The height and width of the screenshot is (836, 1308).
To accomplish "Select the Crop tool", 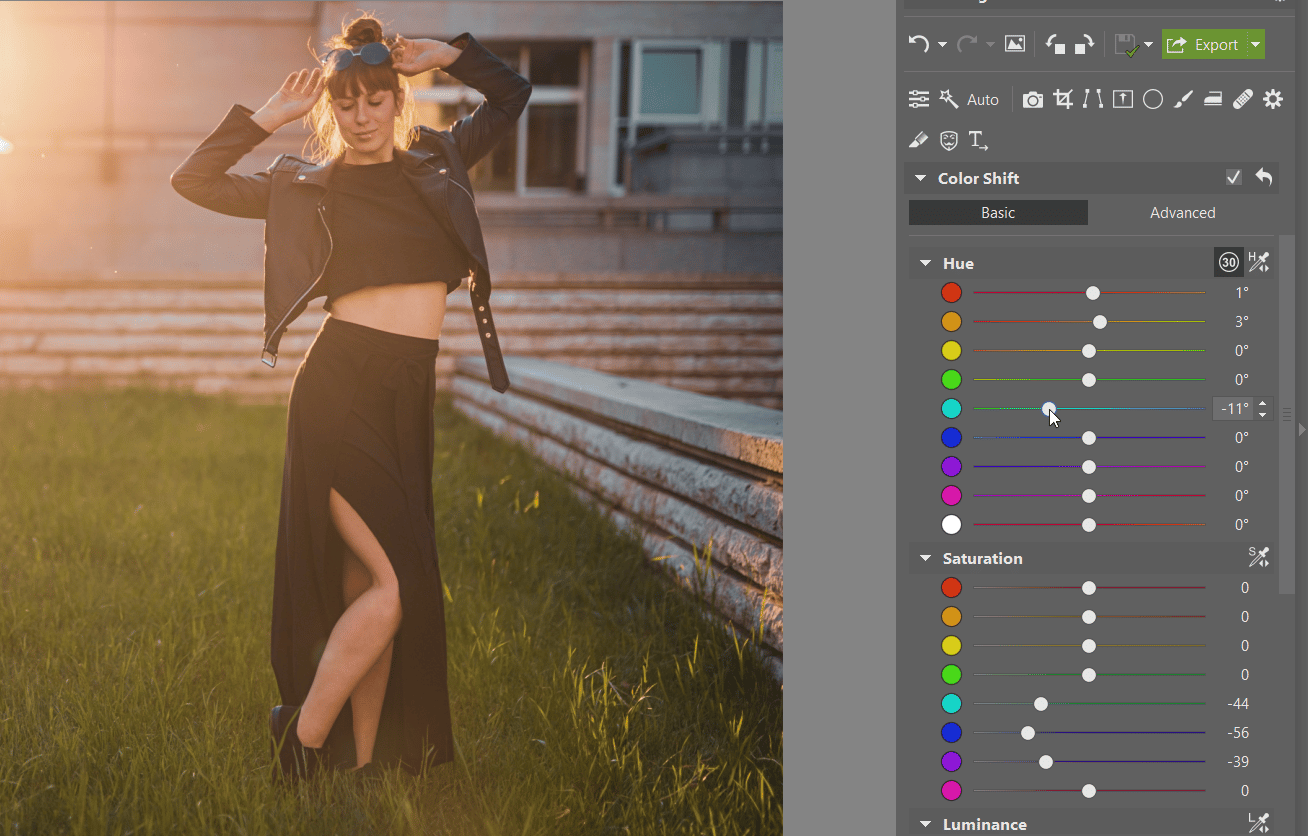I will click(x=1063, y=99).
